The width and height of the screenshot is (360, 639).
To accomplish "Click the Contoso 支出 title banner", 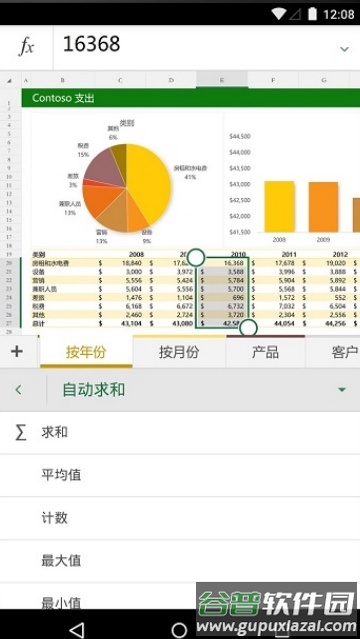I will coord(191,98).
